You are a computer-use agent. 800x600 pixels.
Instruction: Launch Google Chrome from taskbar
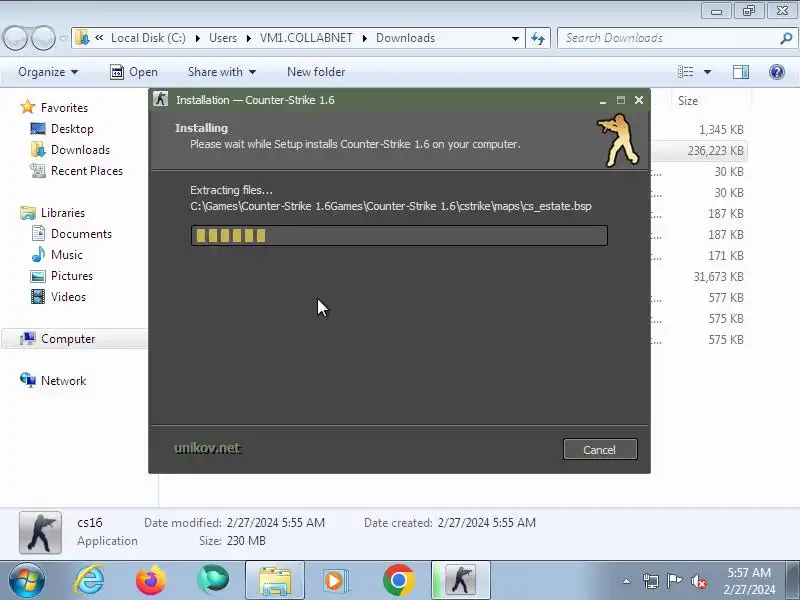[398, 580]
